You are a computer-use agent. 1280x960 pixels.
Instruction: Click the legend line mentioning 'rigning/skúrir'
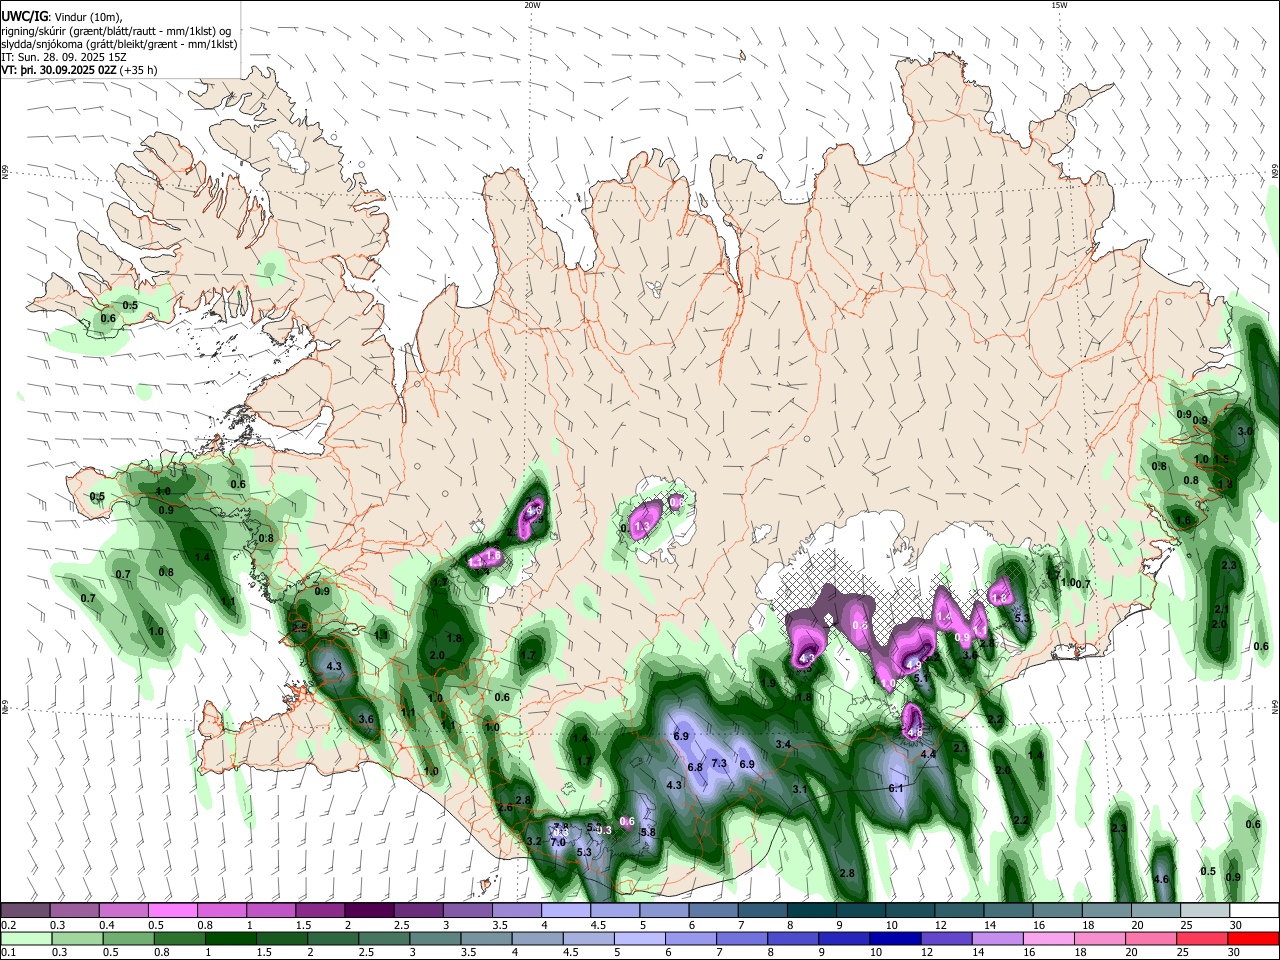[x=116, y=31]
